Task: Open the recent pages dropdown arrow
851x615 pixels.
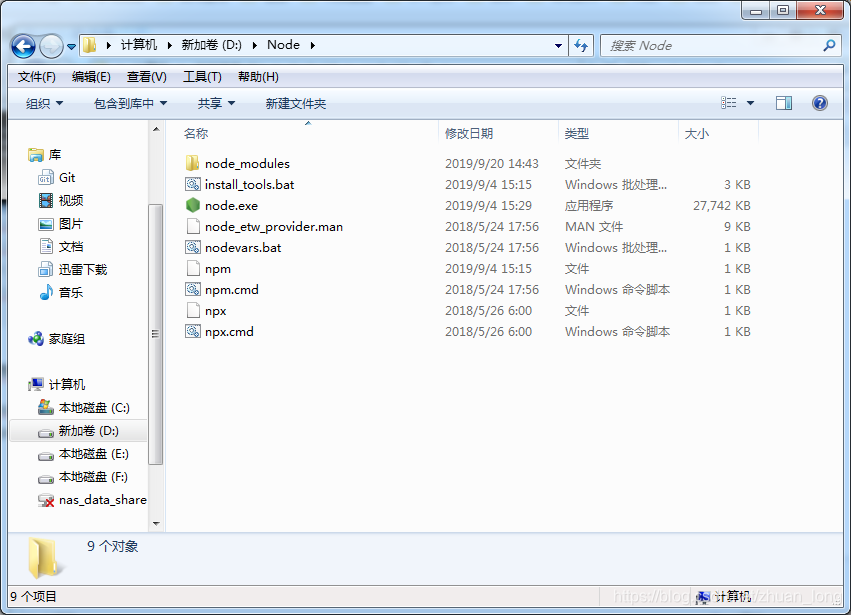Action: 71,47
